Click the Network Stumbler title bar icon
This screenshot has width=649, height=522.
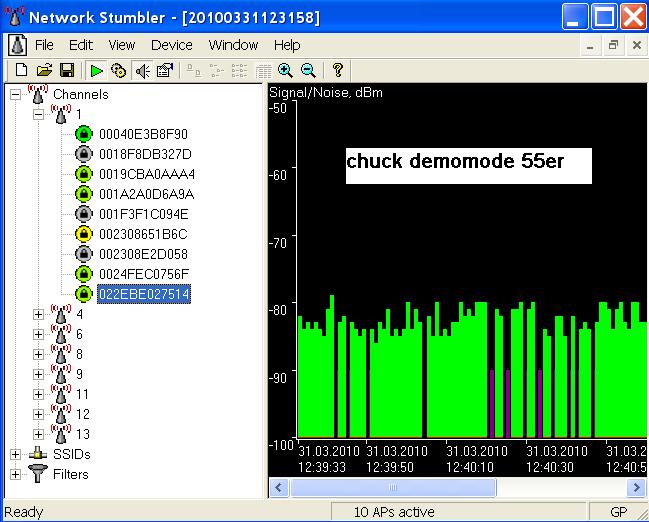[x=14, y=17]
